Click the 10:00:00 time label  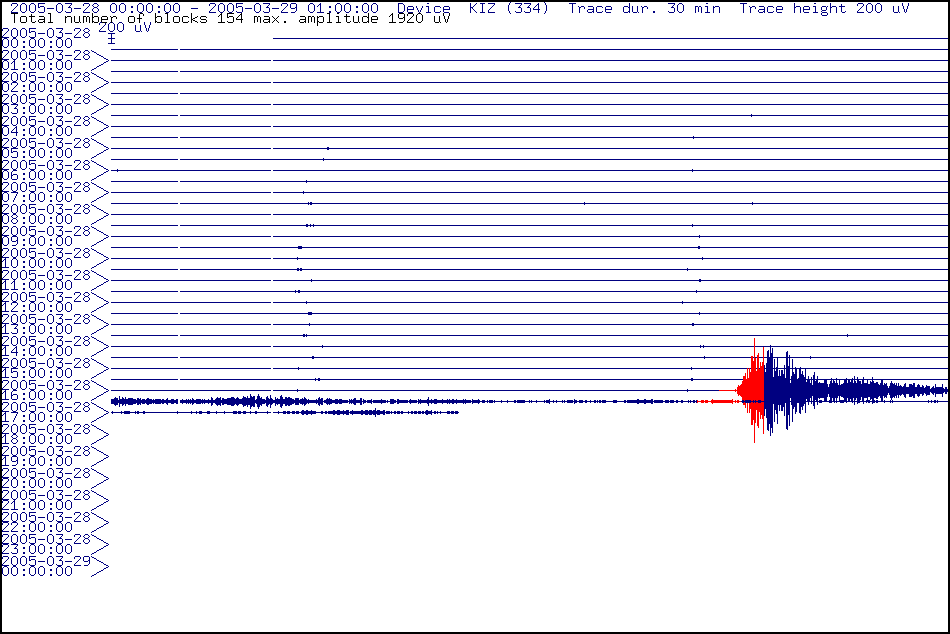click(37, 264)
